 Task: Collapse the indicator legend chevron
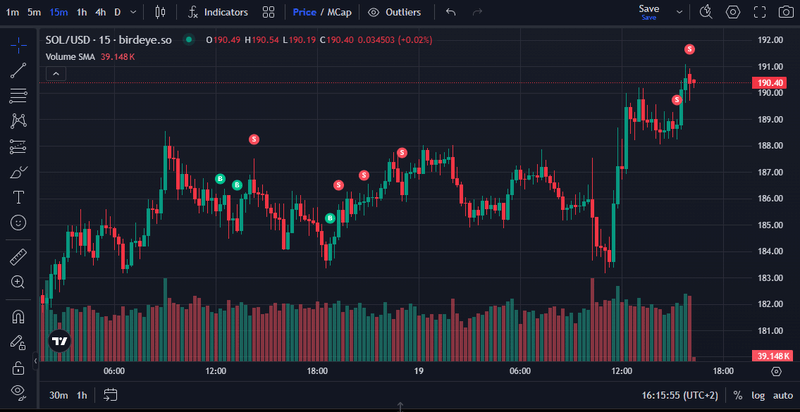(55, 73)
